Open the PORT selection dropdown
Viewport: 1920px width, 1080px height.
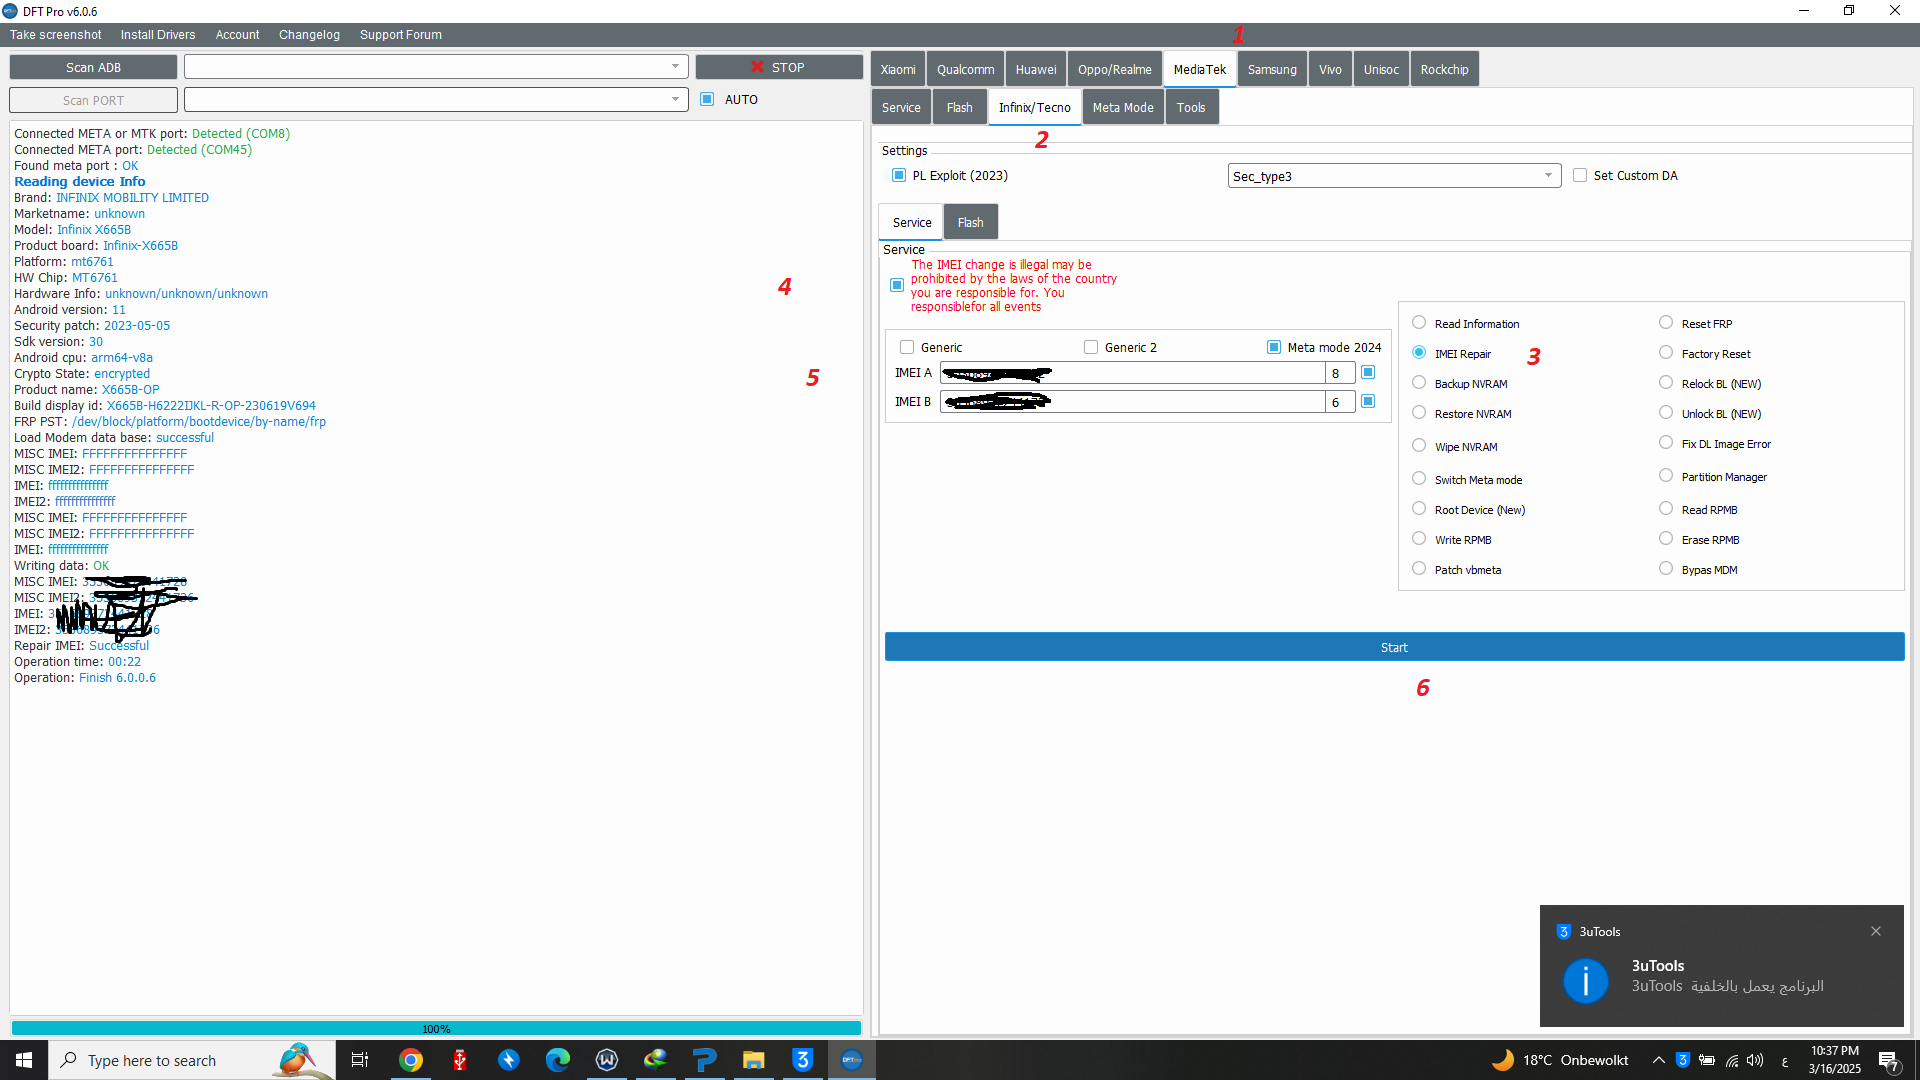click(x=436, y=100)
